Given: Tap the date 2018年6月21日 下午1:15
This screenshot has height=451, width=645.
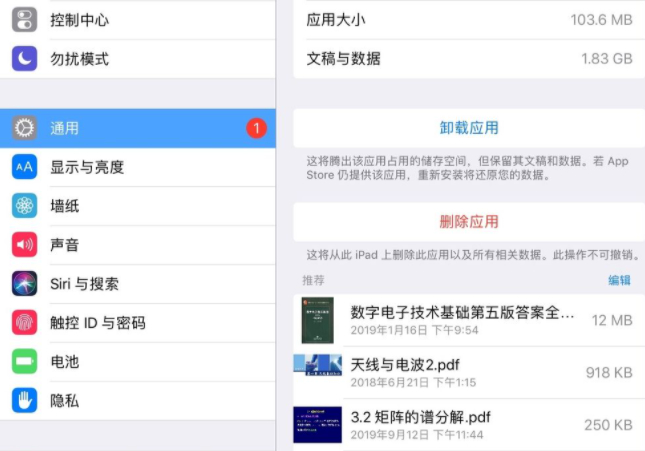Looking at the screenshot, I should click(x=413, y=382).
